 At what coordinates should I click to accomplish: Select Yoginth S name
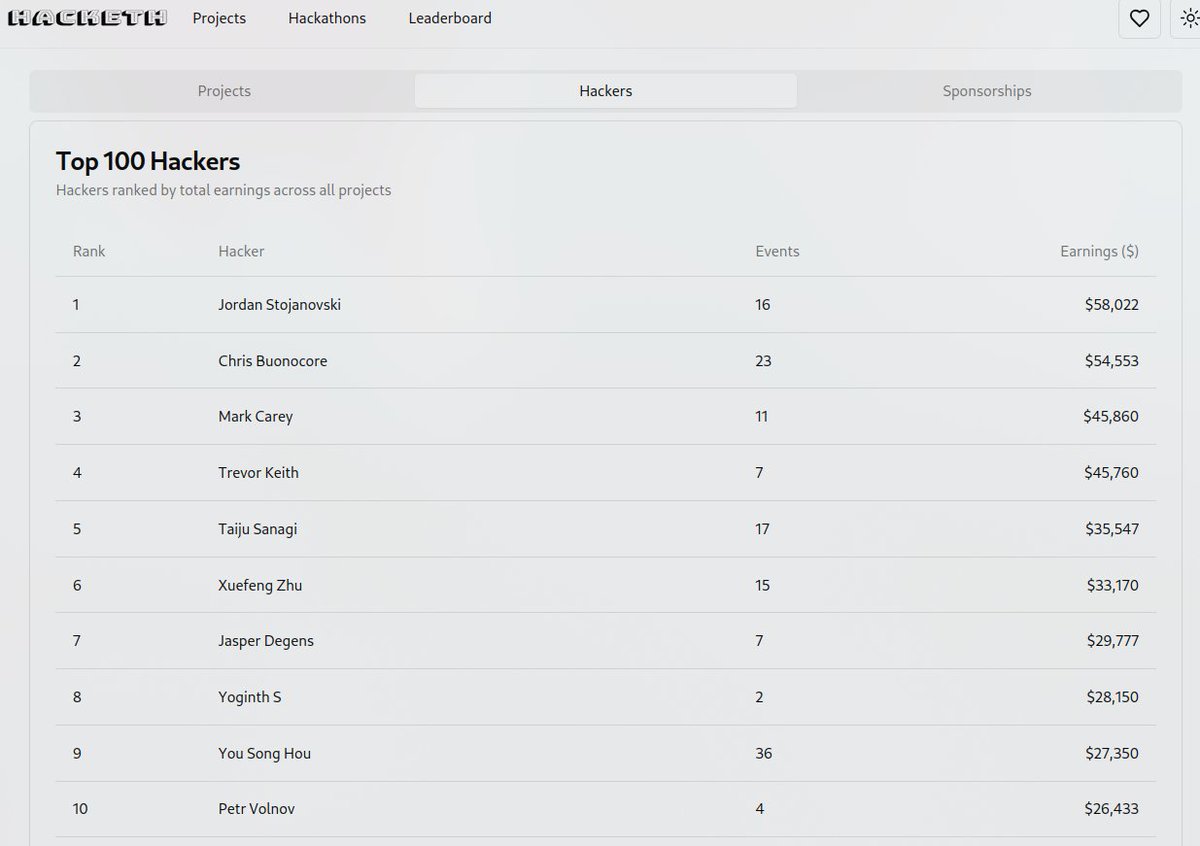[249, 697]
